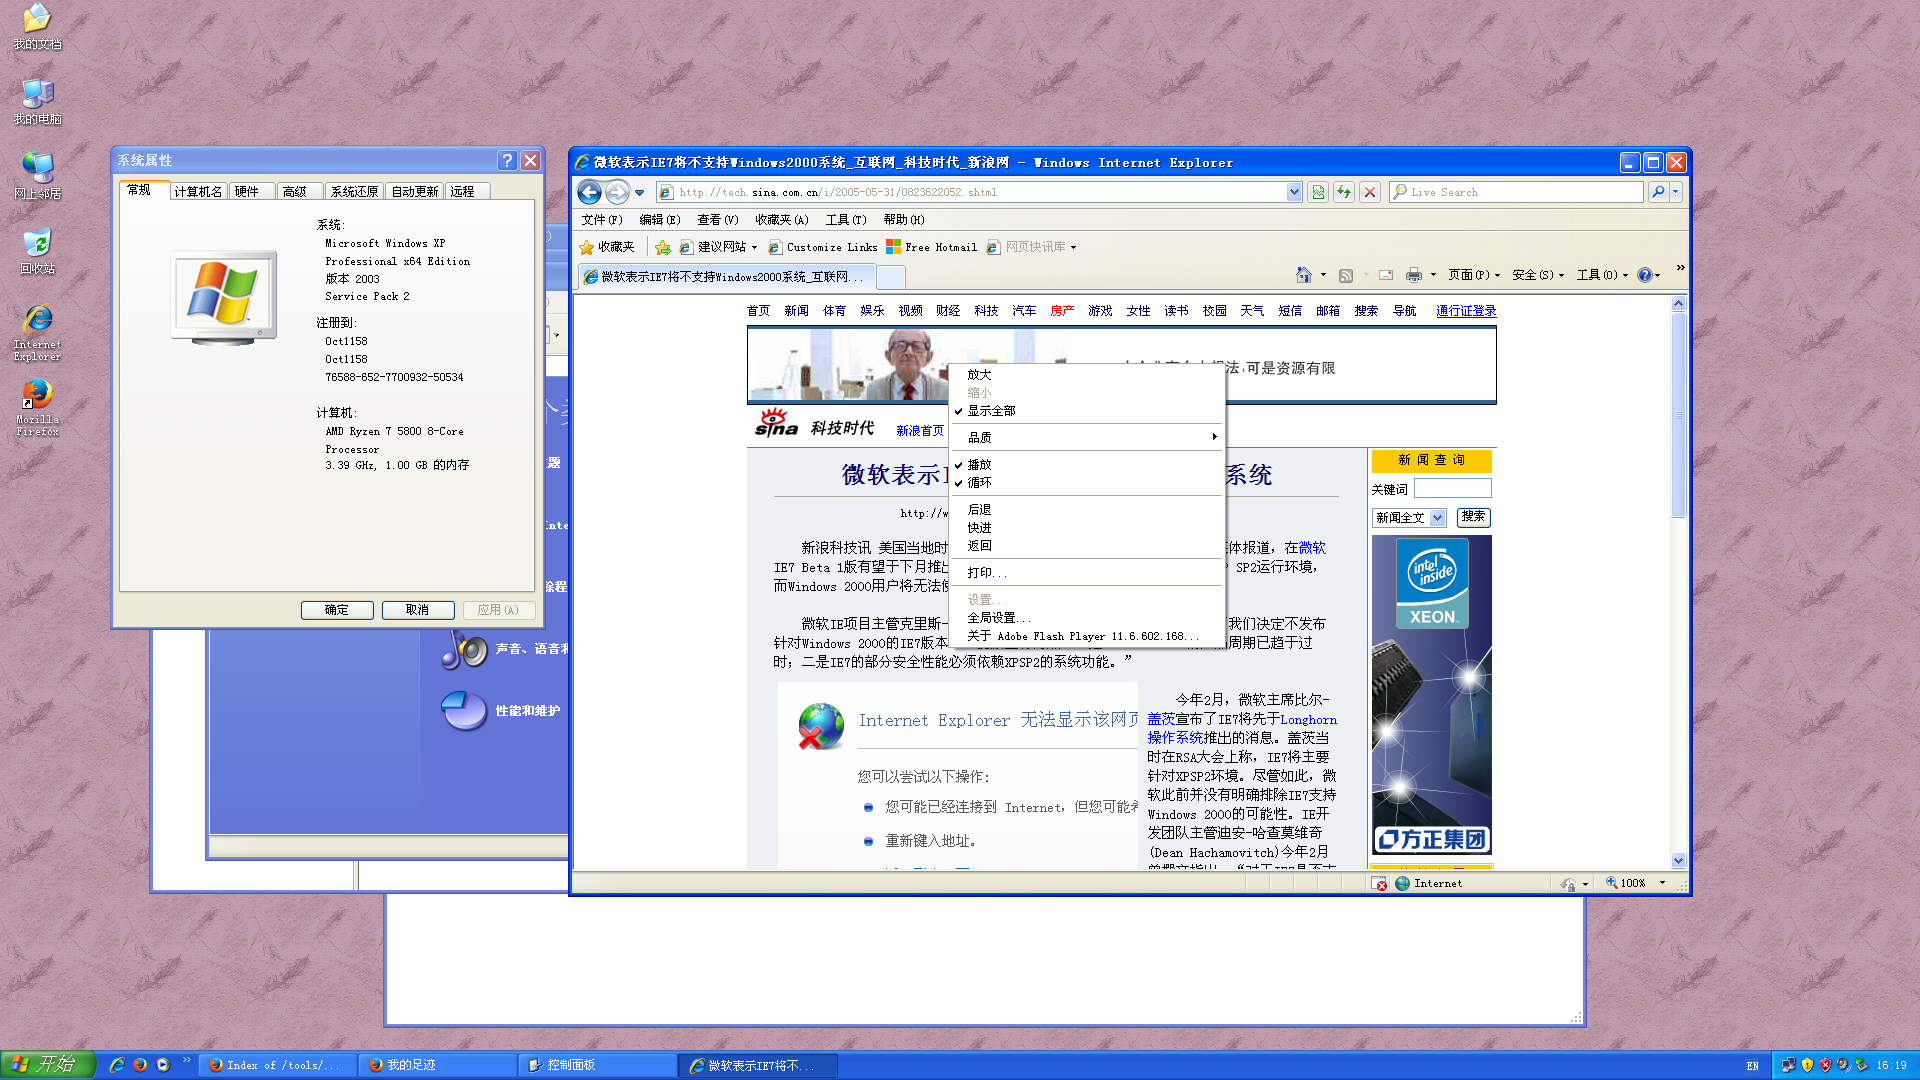Stop page loading with the red X icon
The image size is (1920, 1080).
[1370, 192]
